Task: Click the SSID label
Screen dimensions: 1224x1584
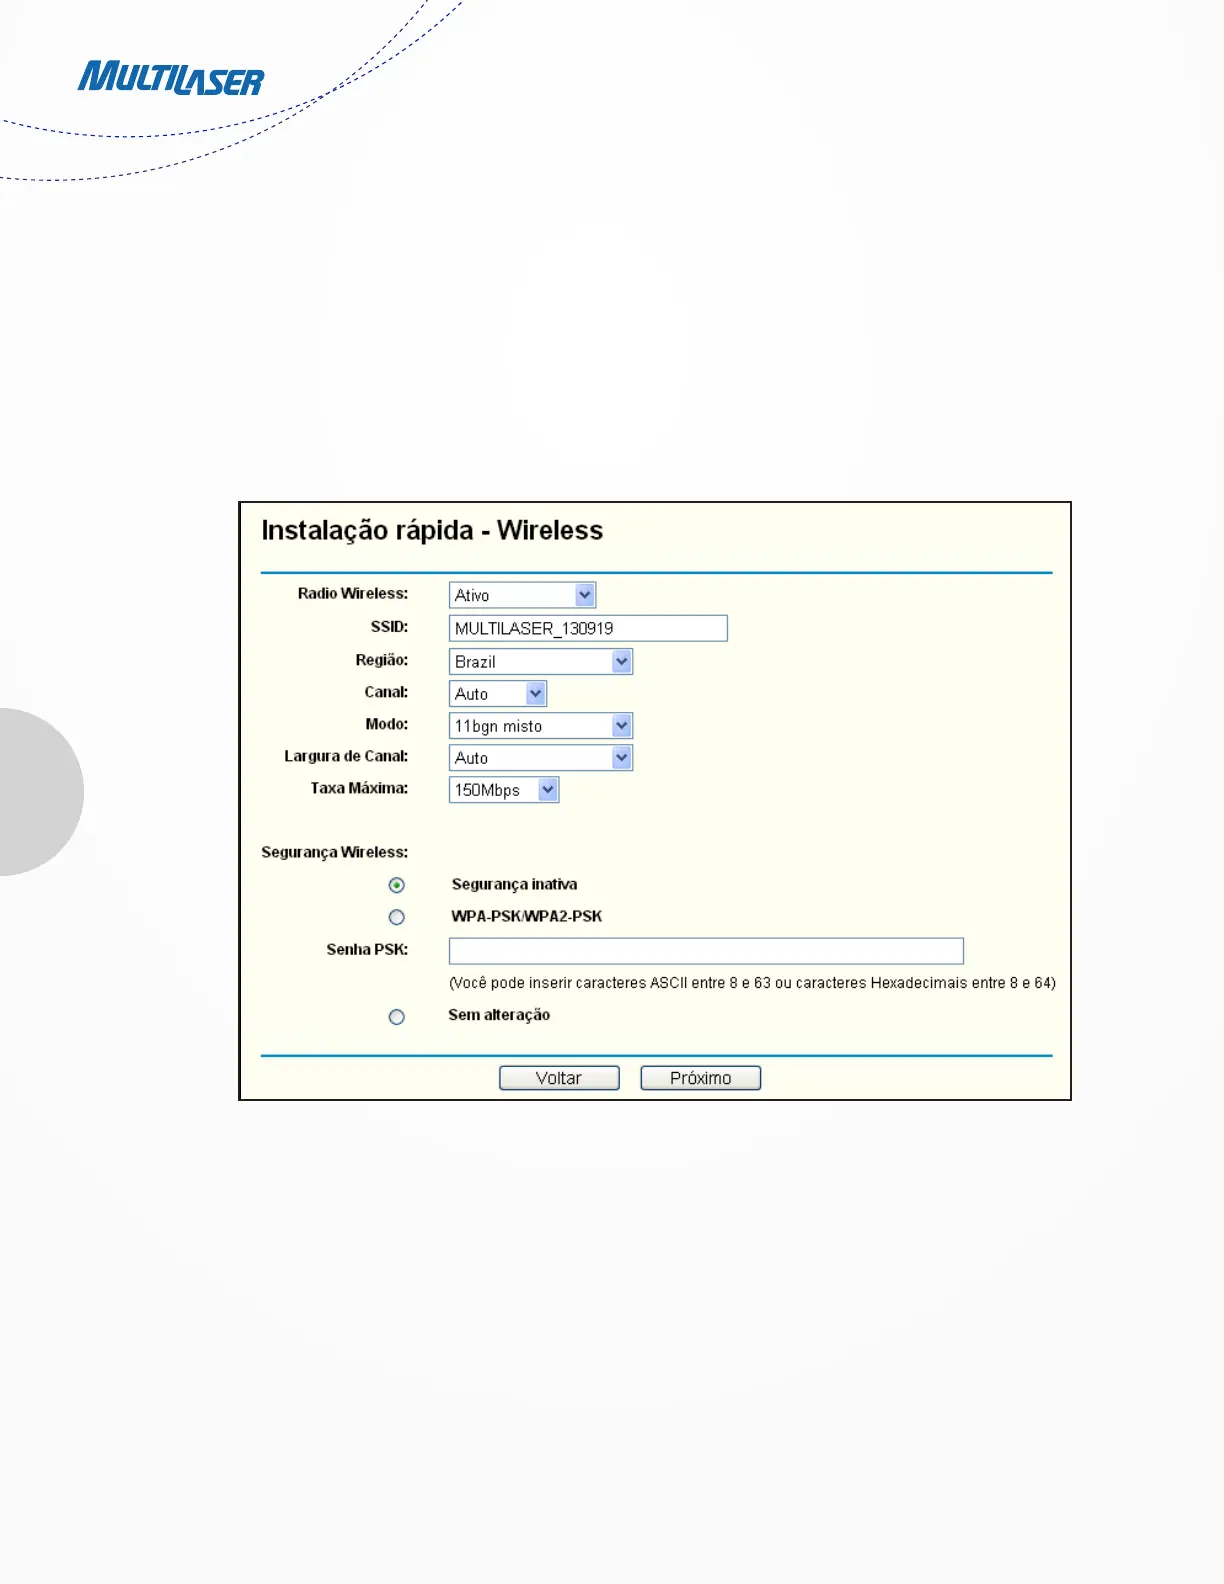Action: tap(389, 627)
